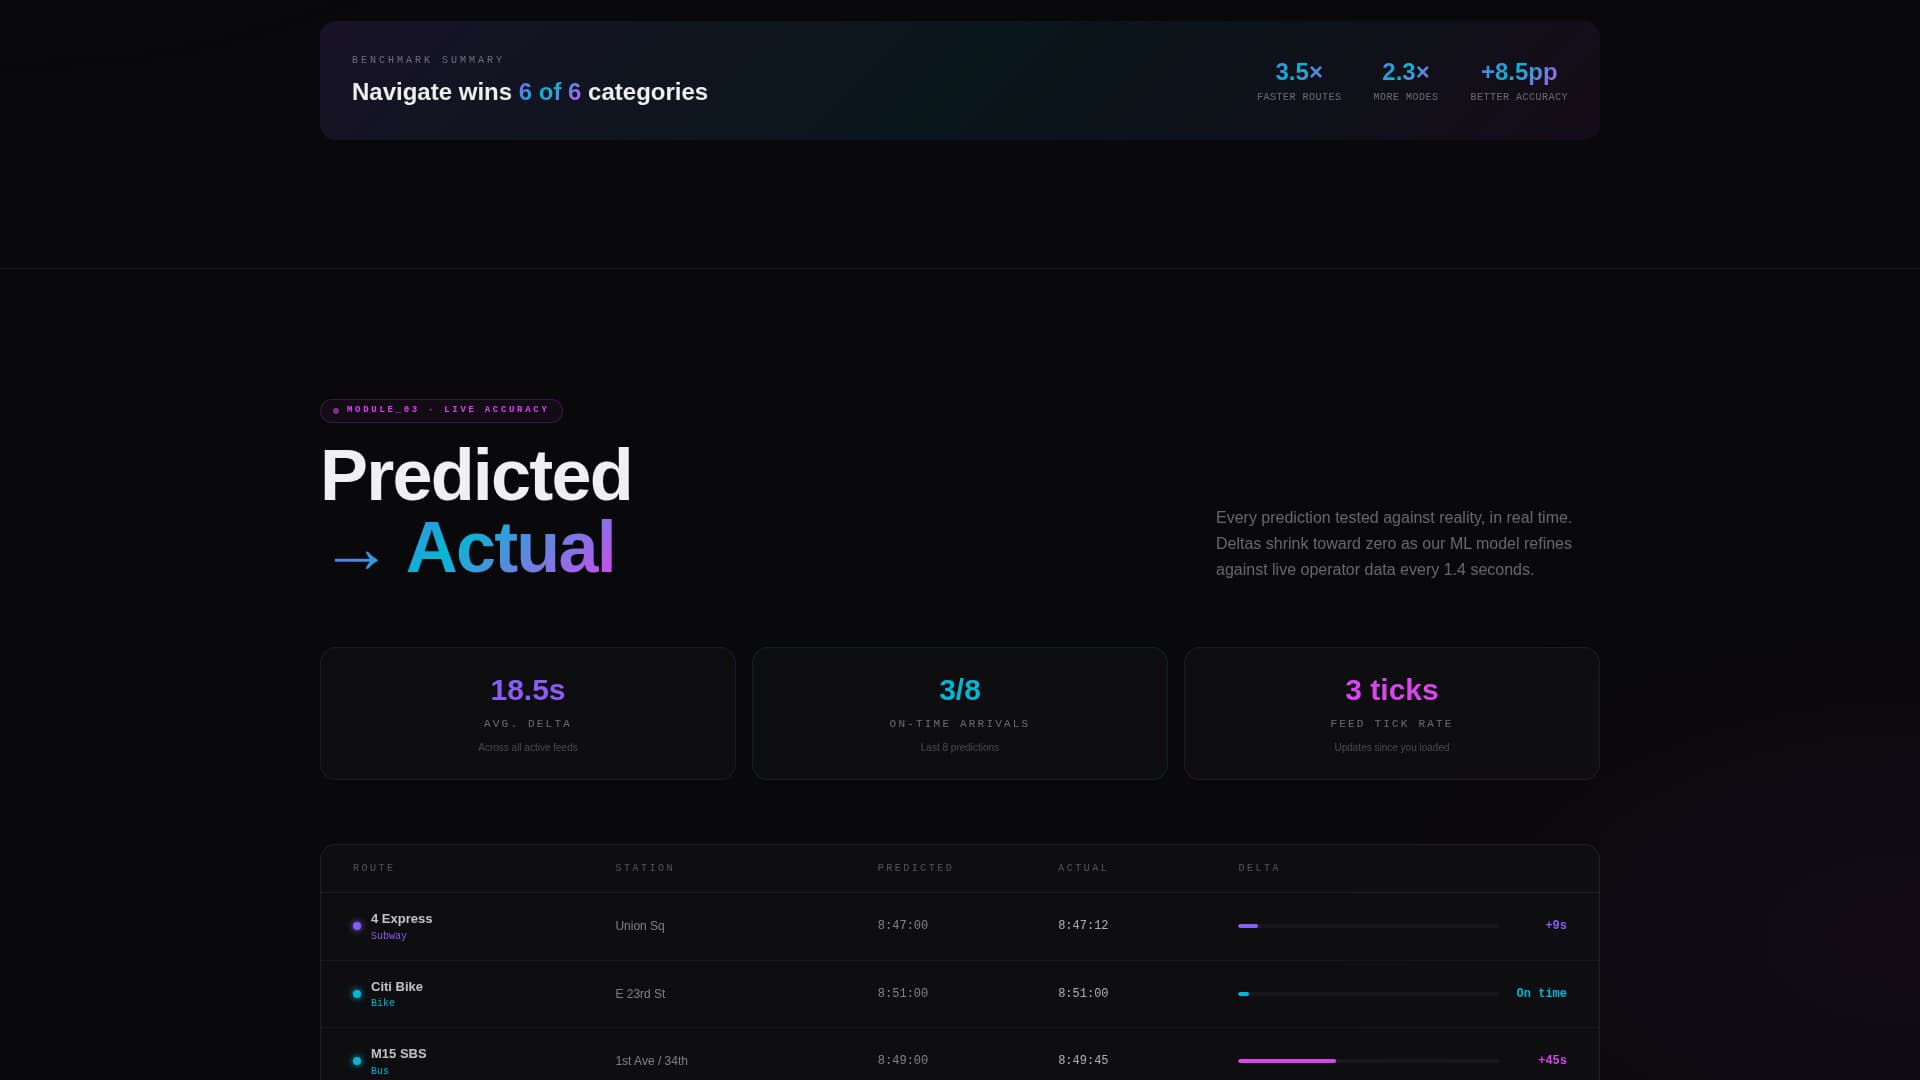Screen dimensions: 1920x1080
Task: Select the 4 Express route name
Action: (402, 919)
